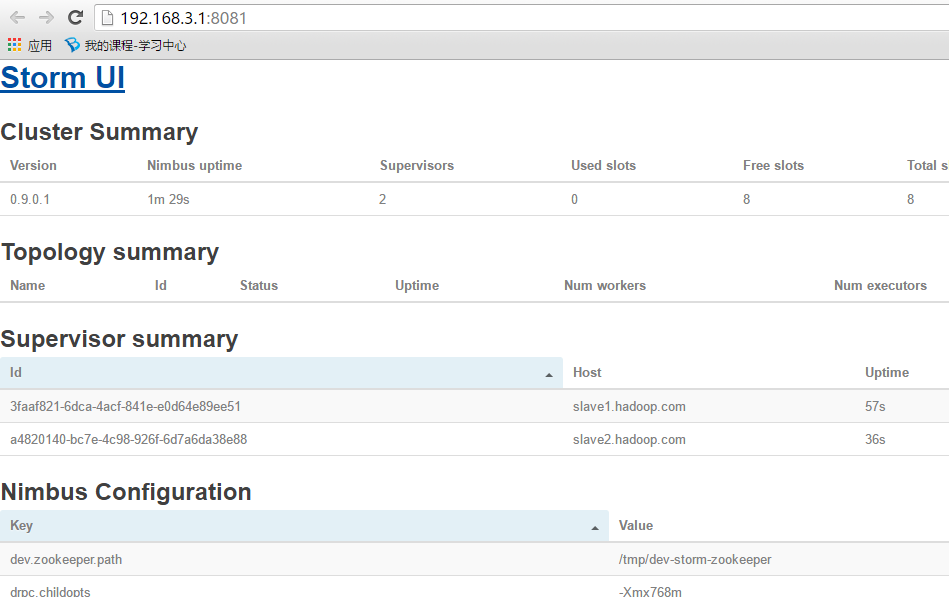Click the browser back arrow
Viewport: 949px width, 597px height.
[x=18, y=18]
